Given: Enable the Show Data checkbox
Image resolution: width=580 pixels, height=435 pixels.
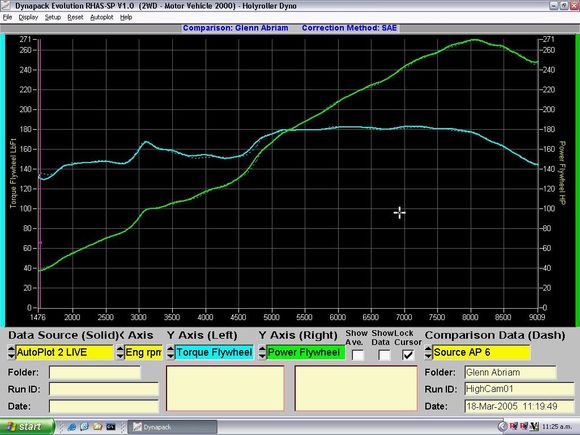Looking at the screenshot, I should point(384,355).
